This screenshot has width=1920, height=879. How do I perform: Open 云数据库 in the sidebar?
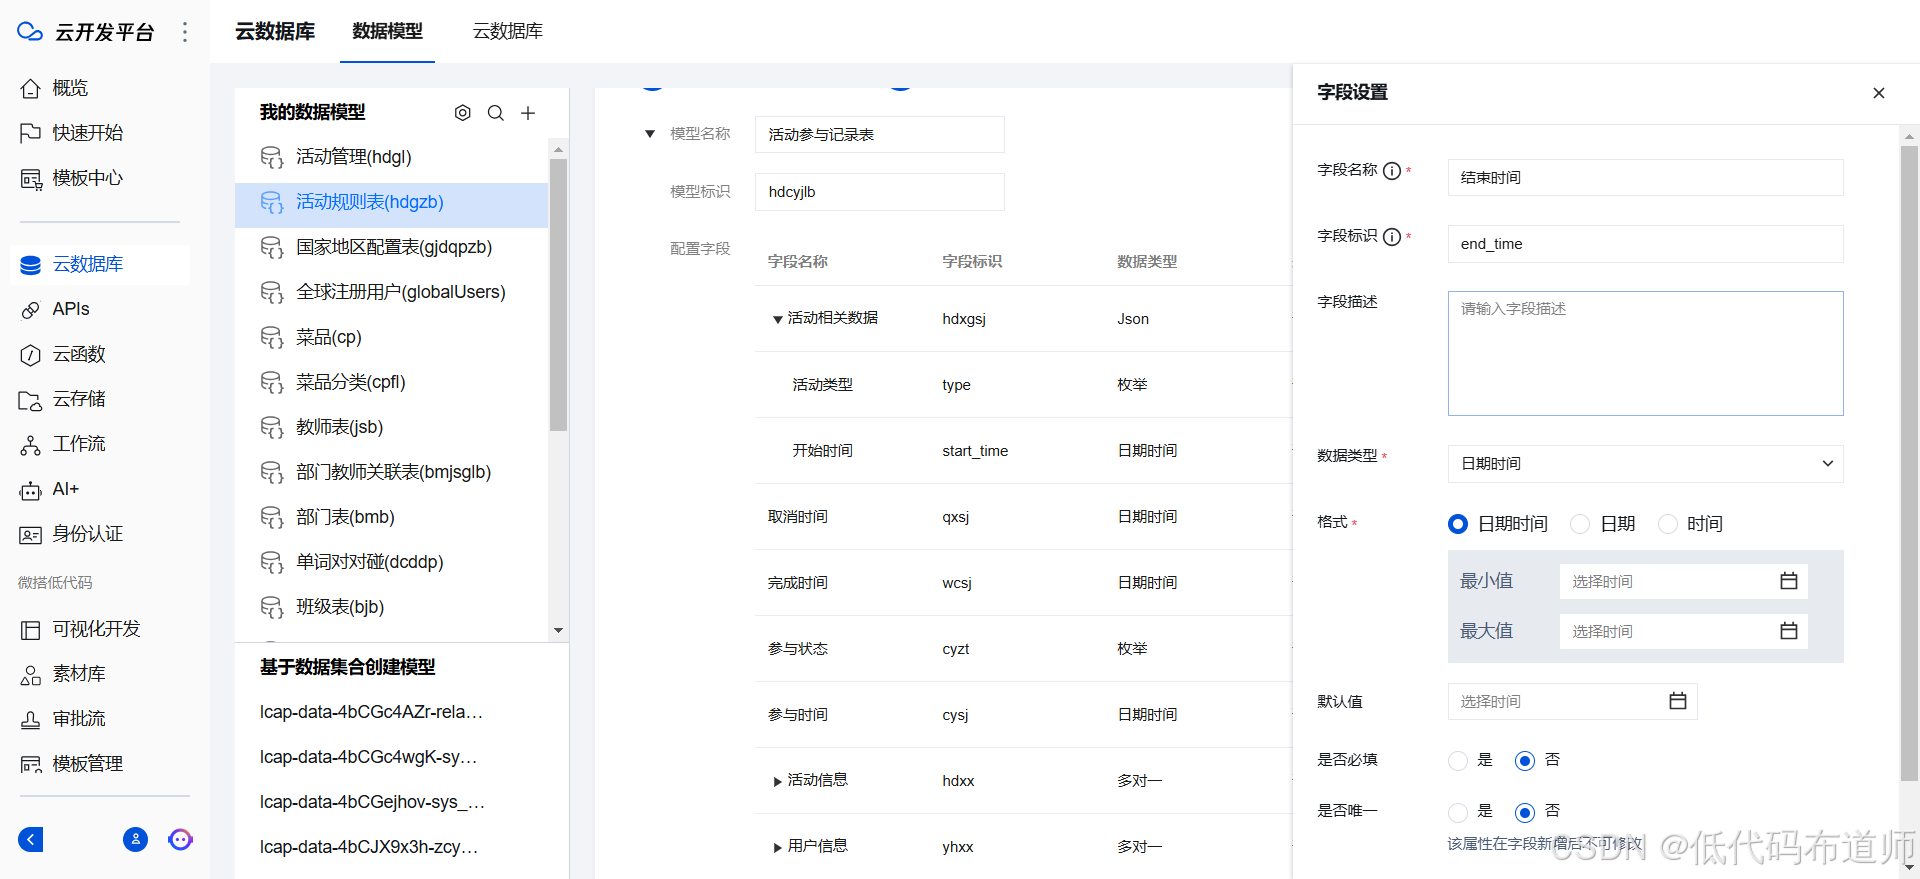100,264
